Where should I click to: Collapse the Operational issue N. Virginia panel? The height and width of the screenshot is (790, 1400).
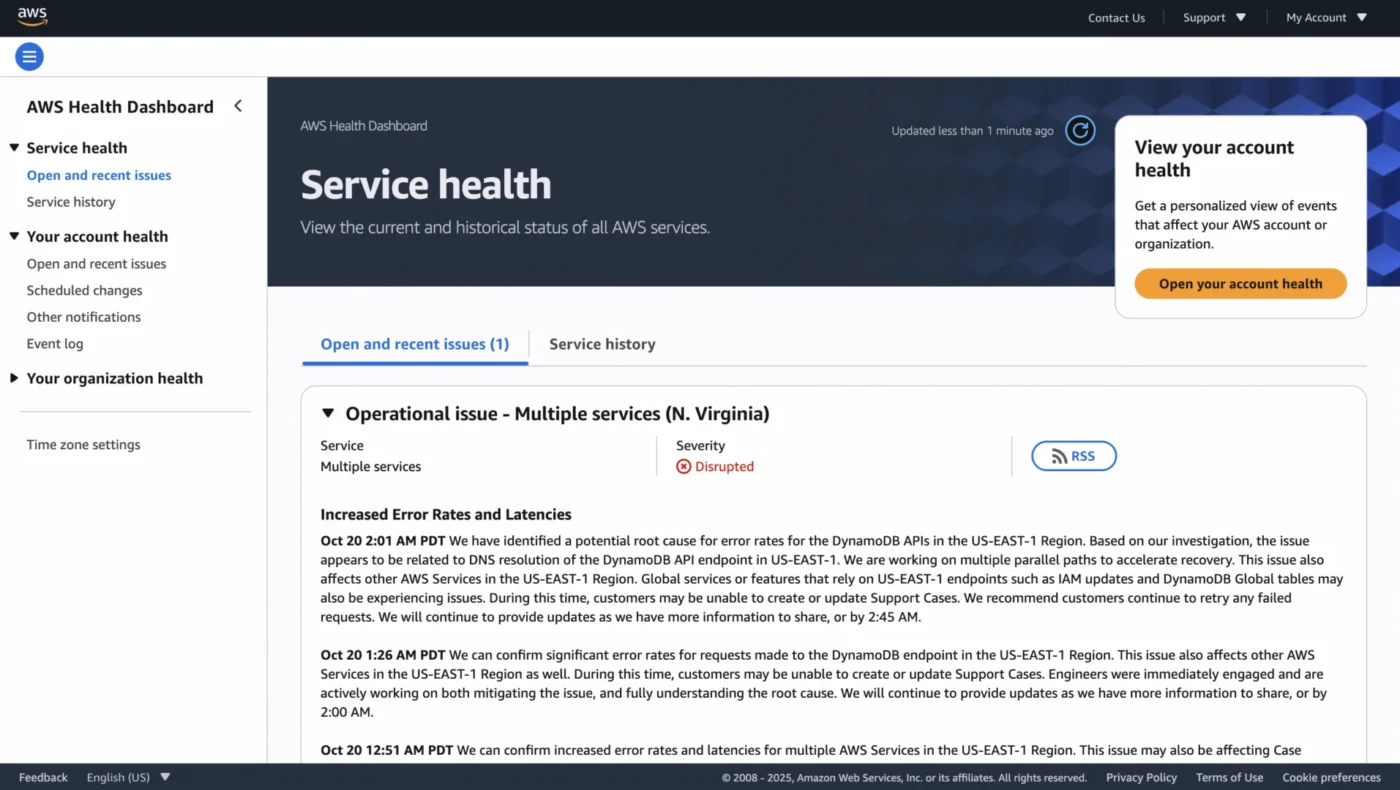328,414
